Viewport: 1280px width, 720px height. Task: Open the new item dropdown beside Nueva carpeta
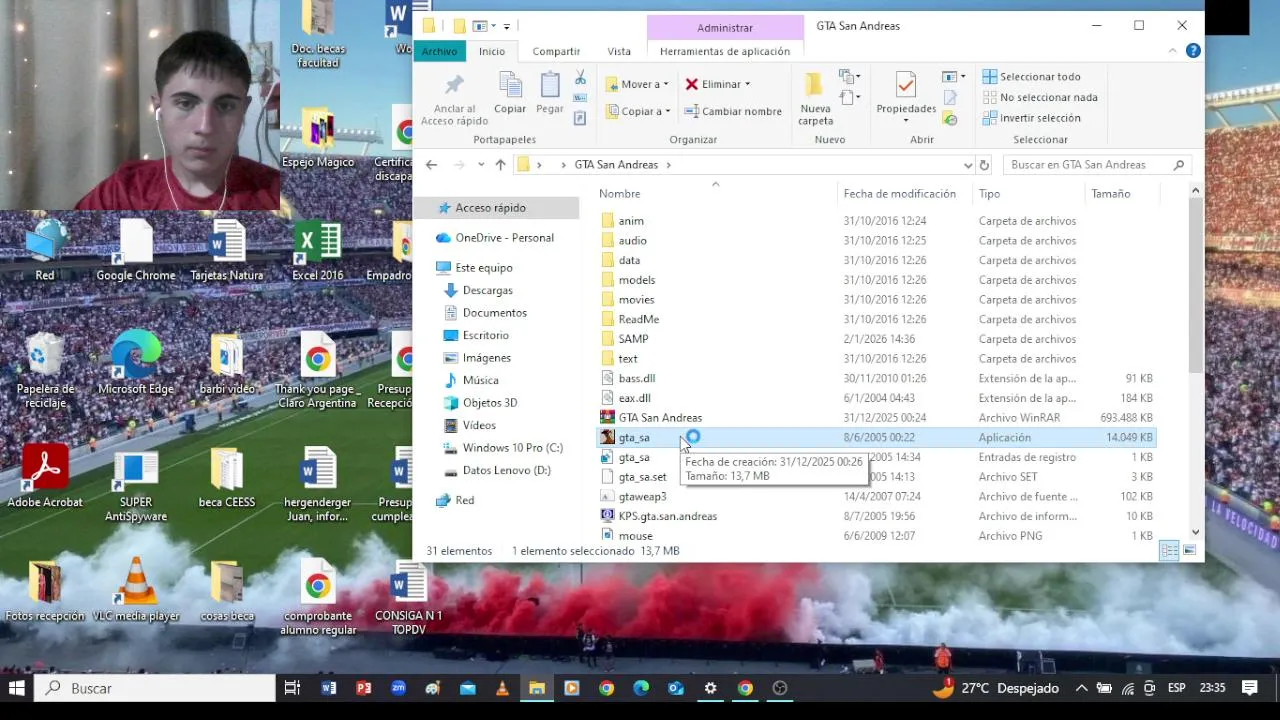coord(850,77)
